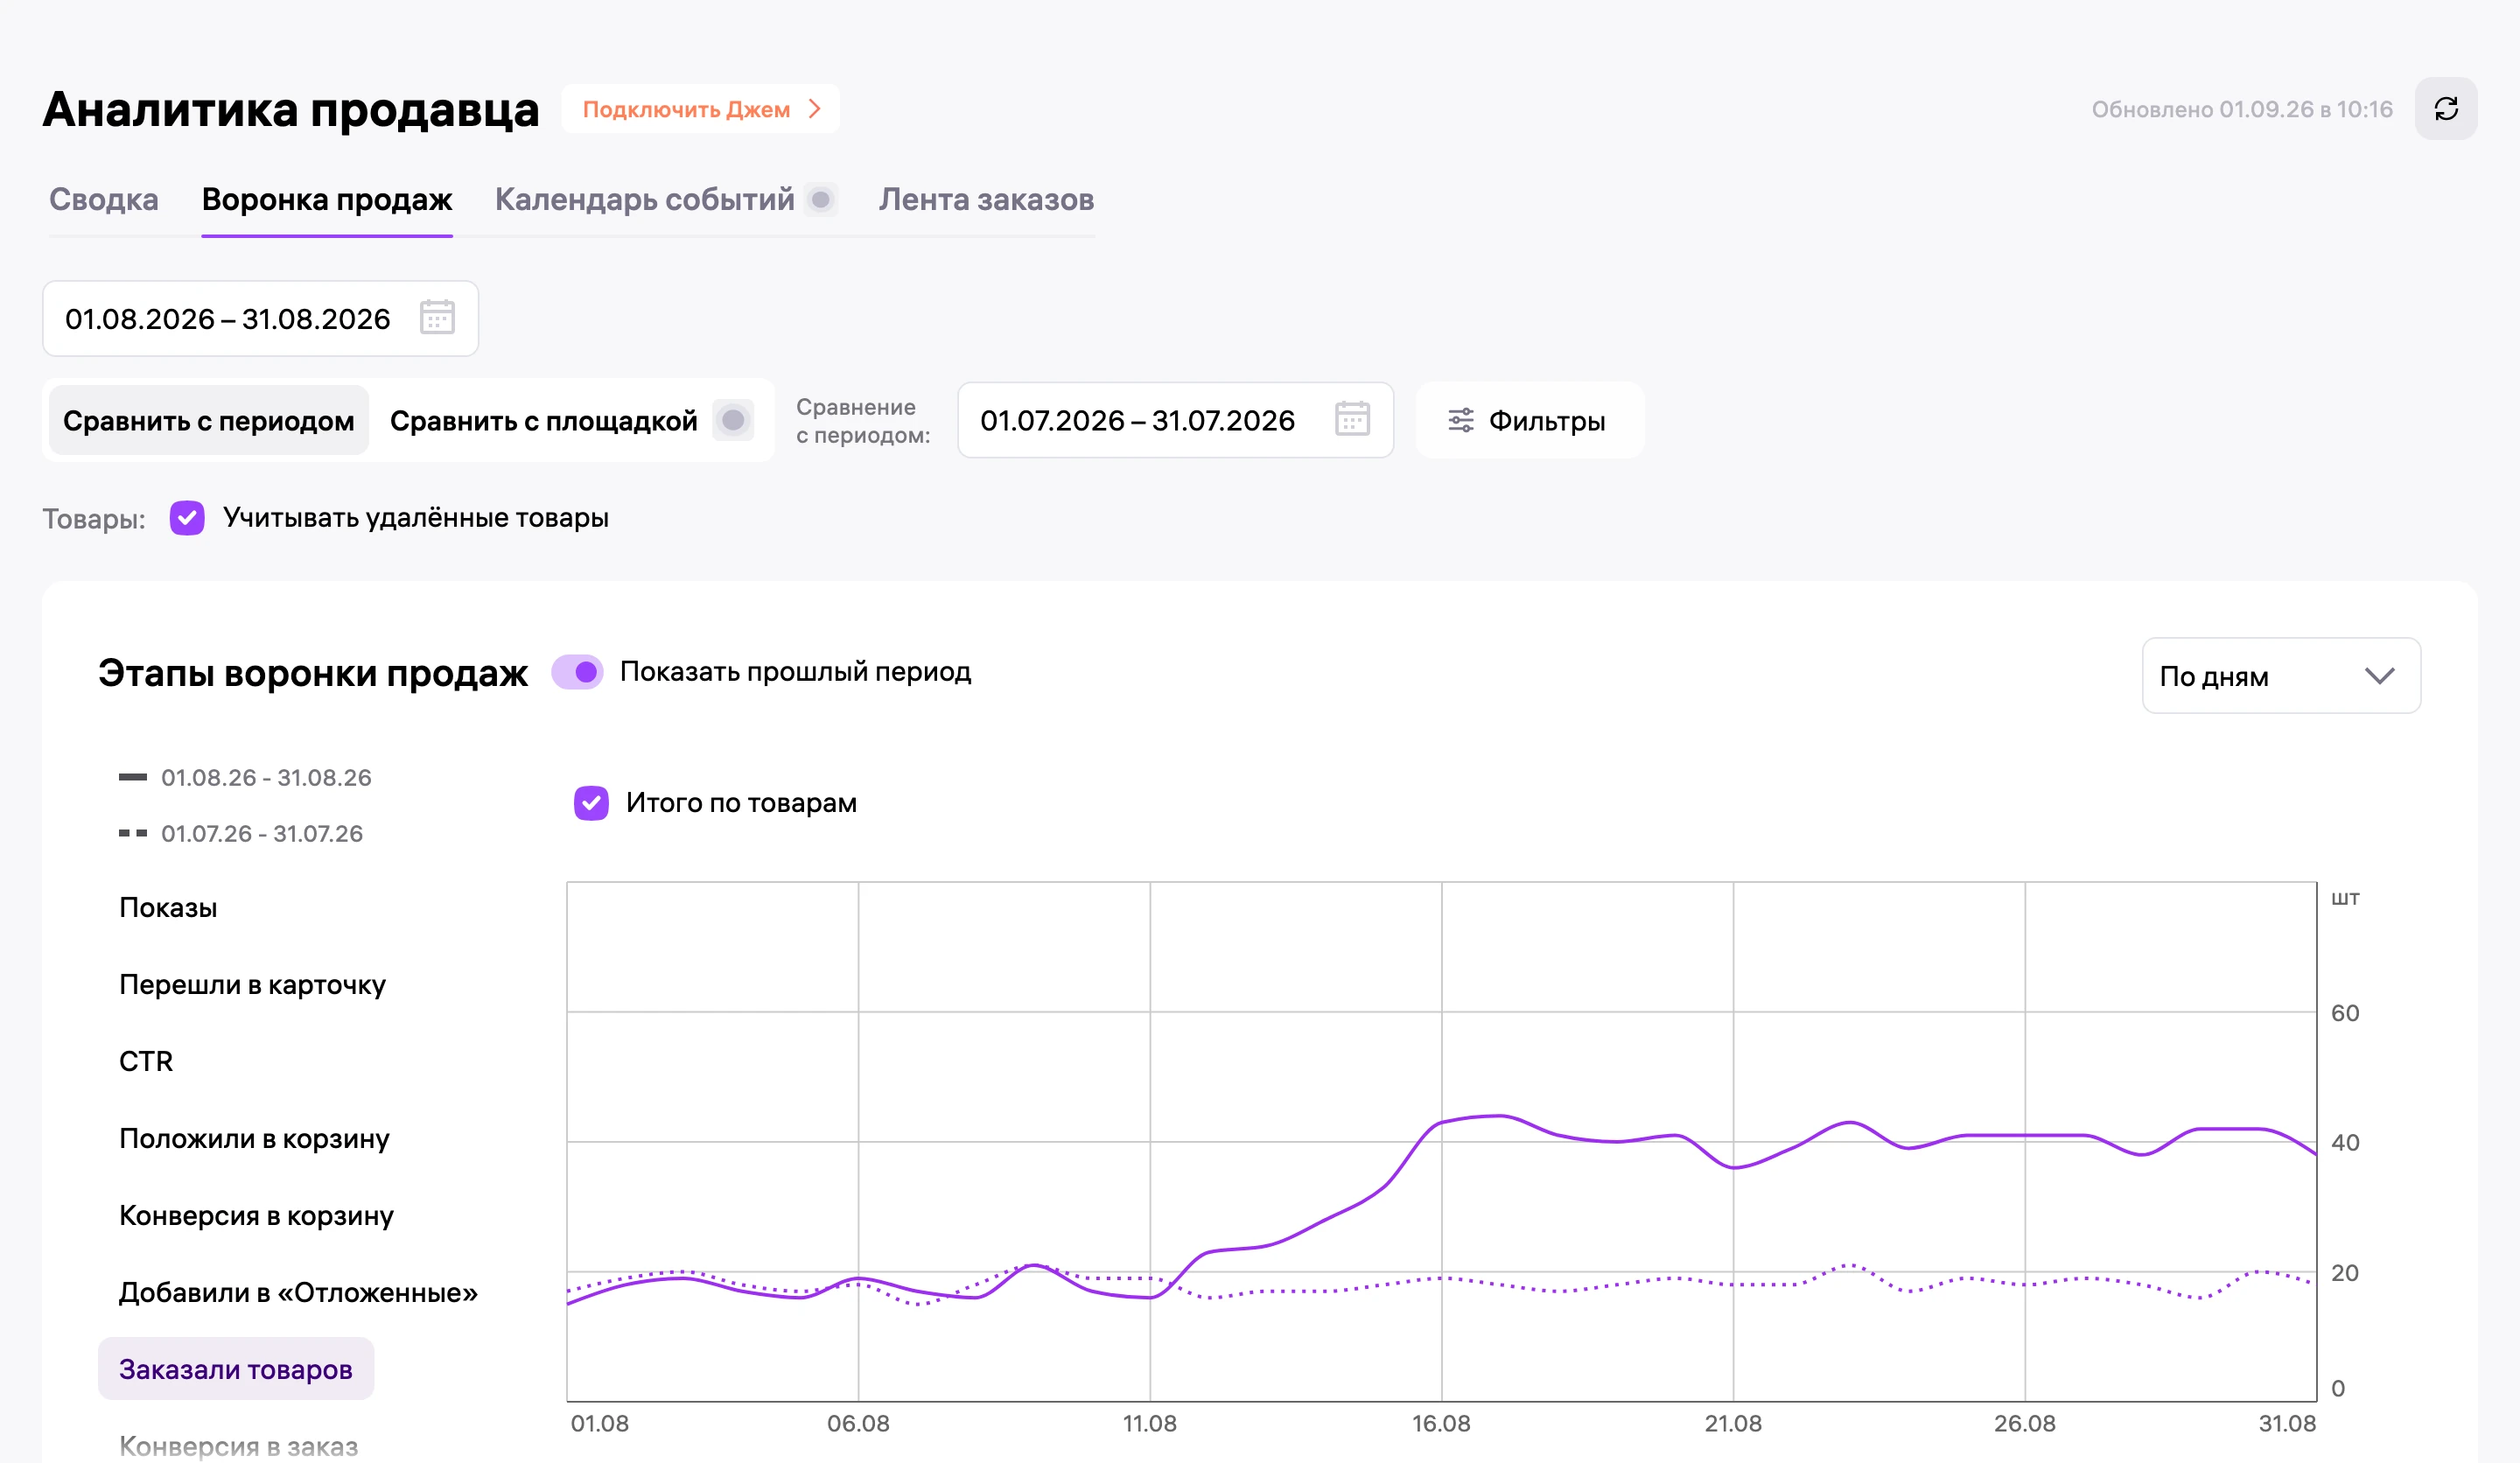This screenshot has height=1463, width=2520.
Task: Open calendar icon for main date range
Action: click(437, 318)
